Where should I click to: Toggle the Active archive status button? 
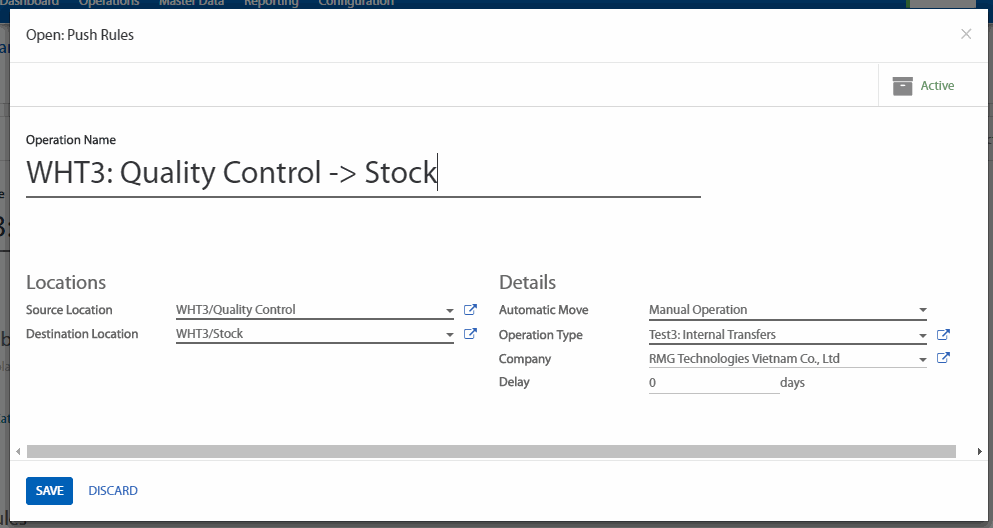(923, 86)
